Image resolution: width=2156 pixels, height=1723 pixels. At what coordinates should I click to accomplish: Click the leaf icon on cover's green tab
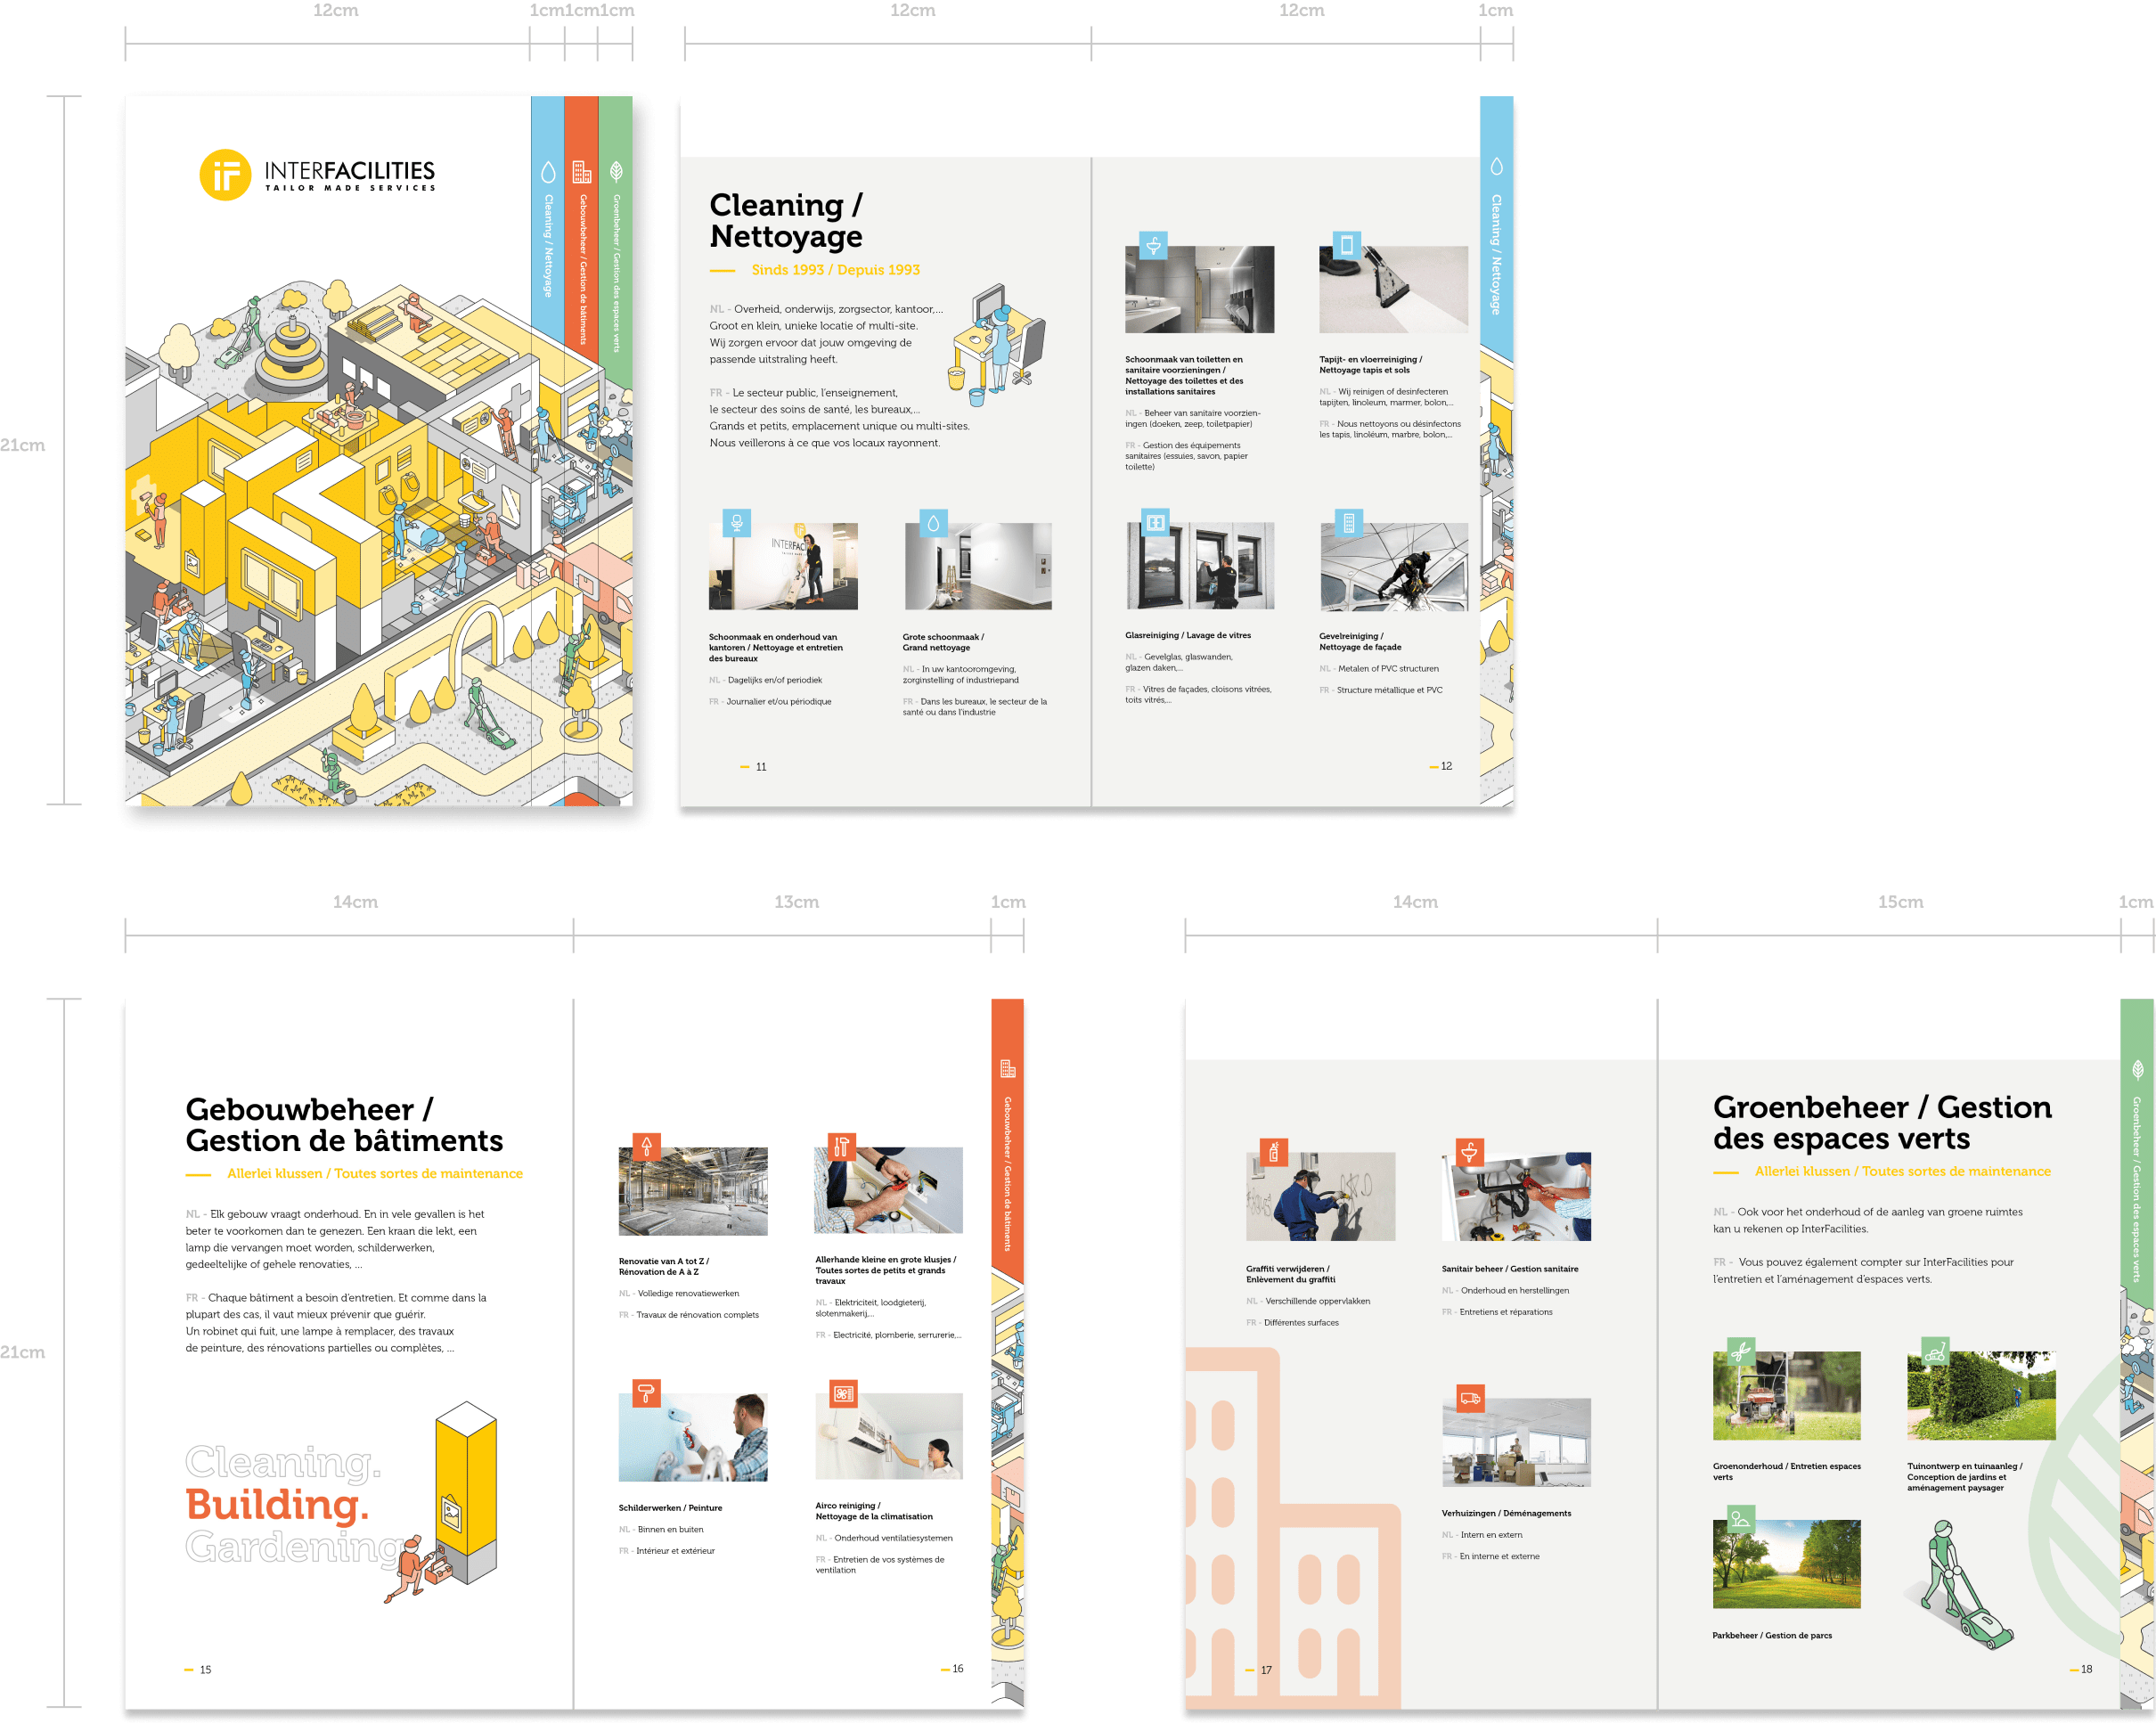click(616, 171)
